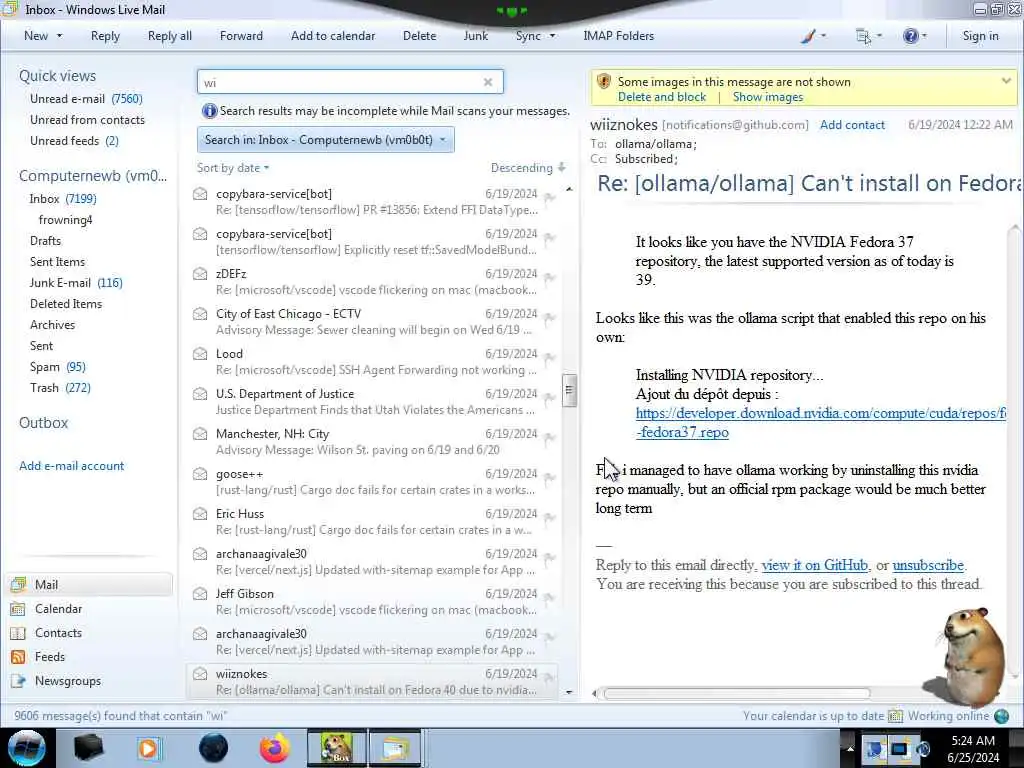The image size is (1024, 768).
Task: Click envelope icon for goose++ message
Action: coord(200,474)
